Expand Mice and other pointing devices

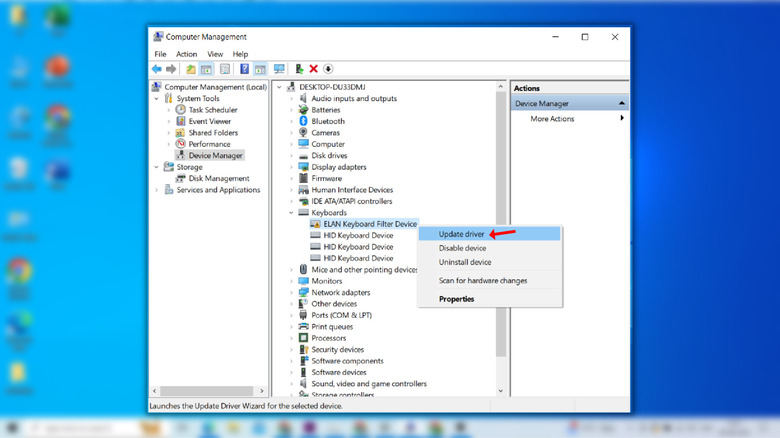(x=292, y=270)
